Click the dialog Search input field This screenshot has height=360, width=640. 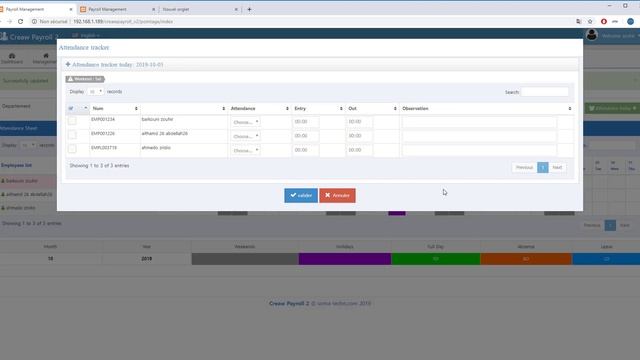[x=544, y=92]
